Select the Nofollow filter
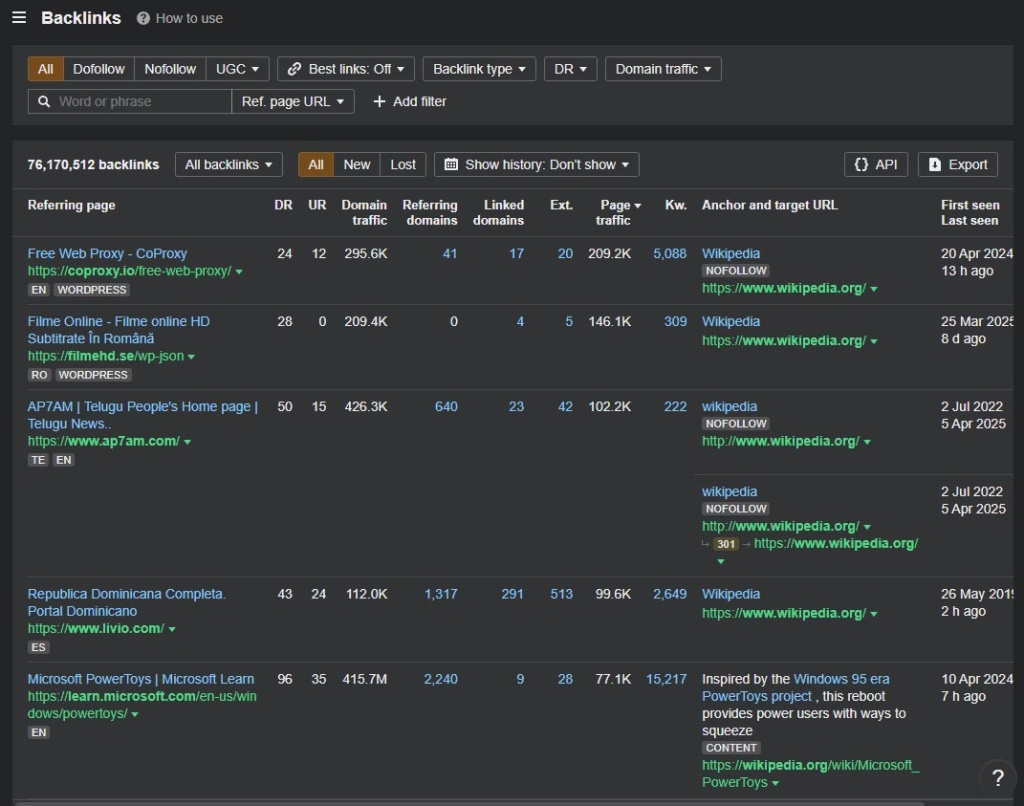Viewport: 1024px width, 806px height. [x=170, y=69]
